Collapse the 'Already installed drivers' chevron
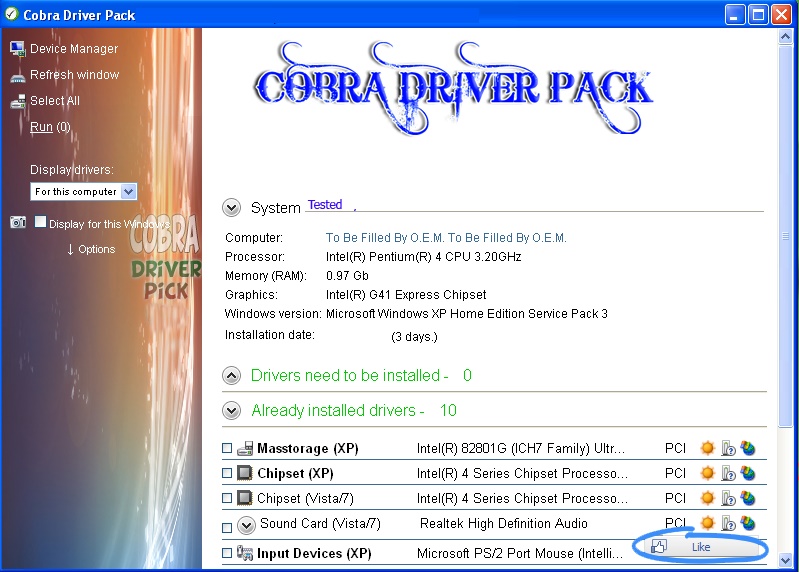This screenshot has height=572, width=799. pos(231,411)
